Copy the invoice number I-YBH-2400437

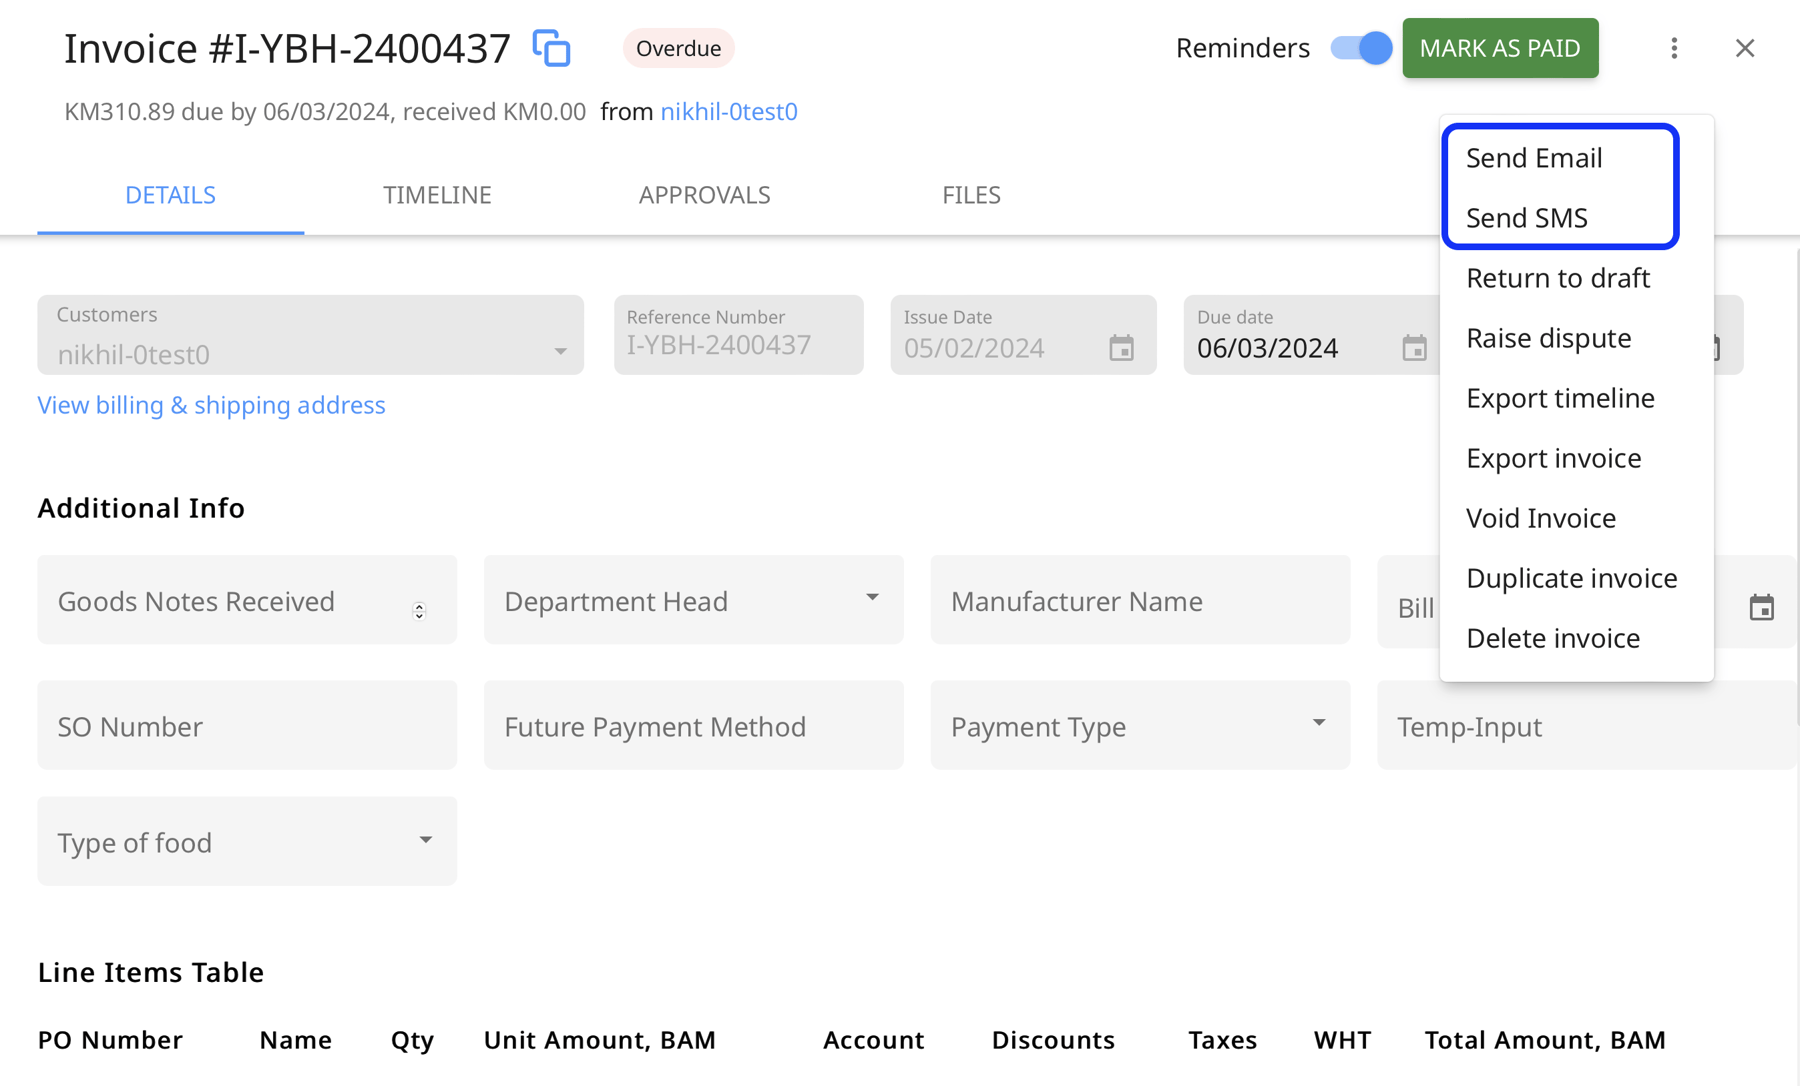click(551, 47)
